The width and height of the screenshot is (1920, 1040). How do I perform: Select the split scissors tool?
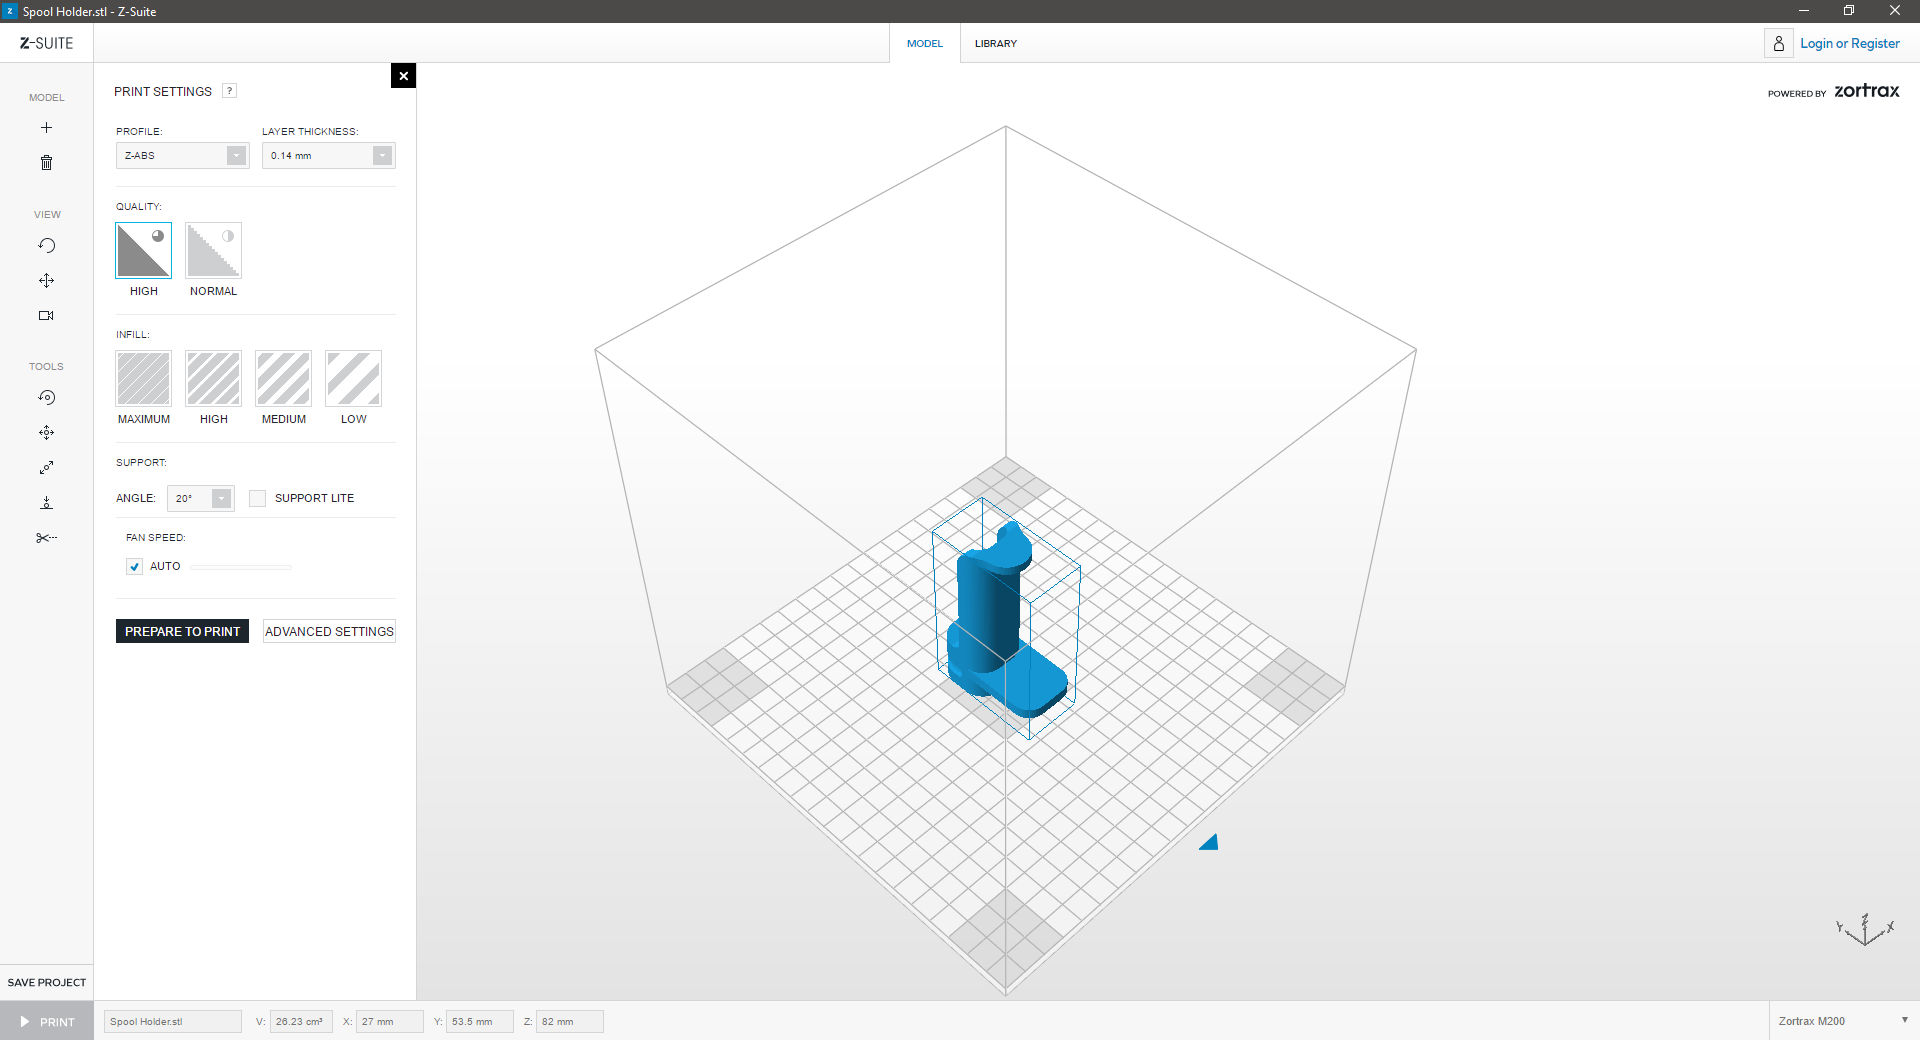pyautogui.click(x=46, y=538)
